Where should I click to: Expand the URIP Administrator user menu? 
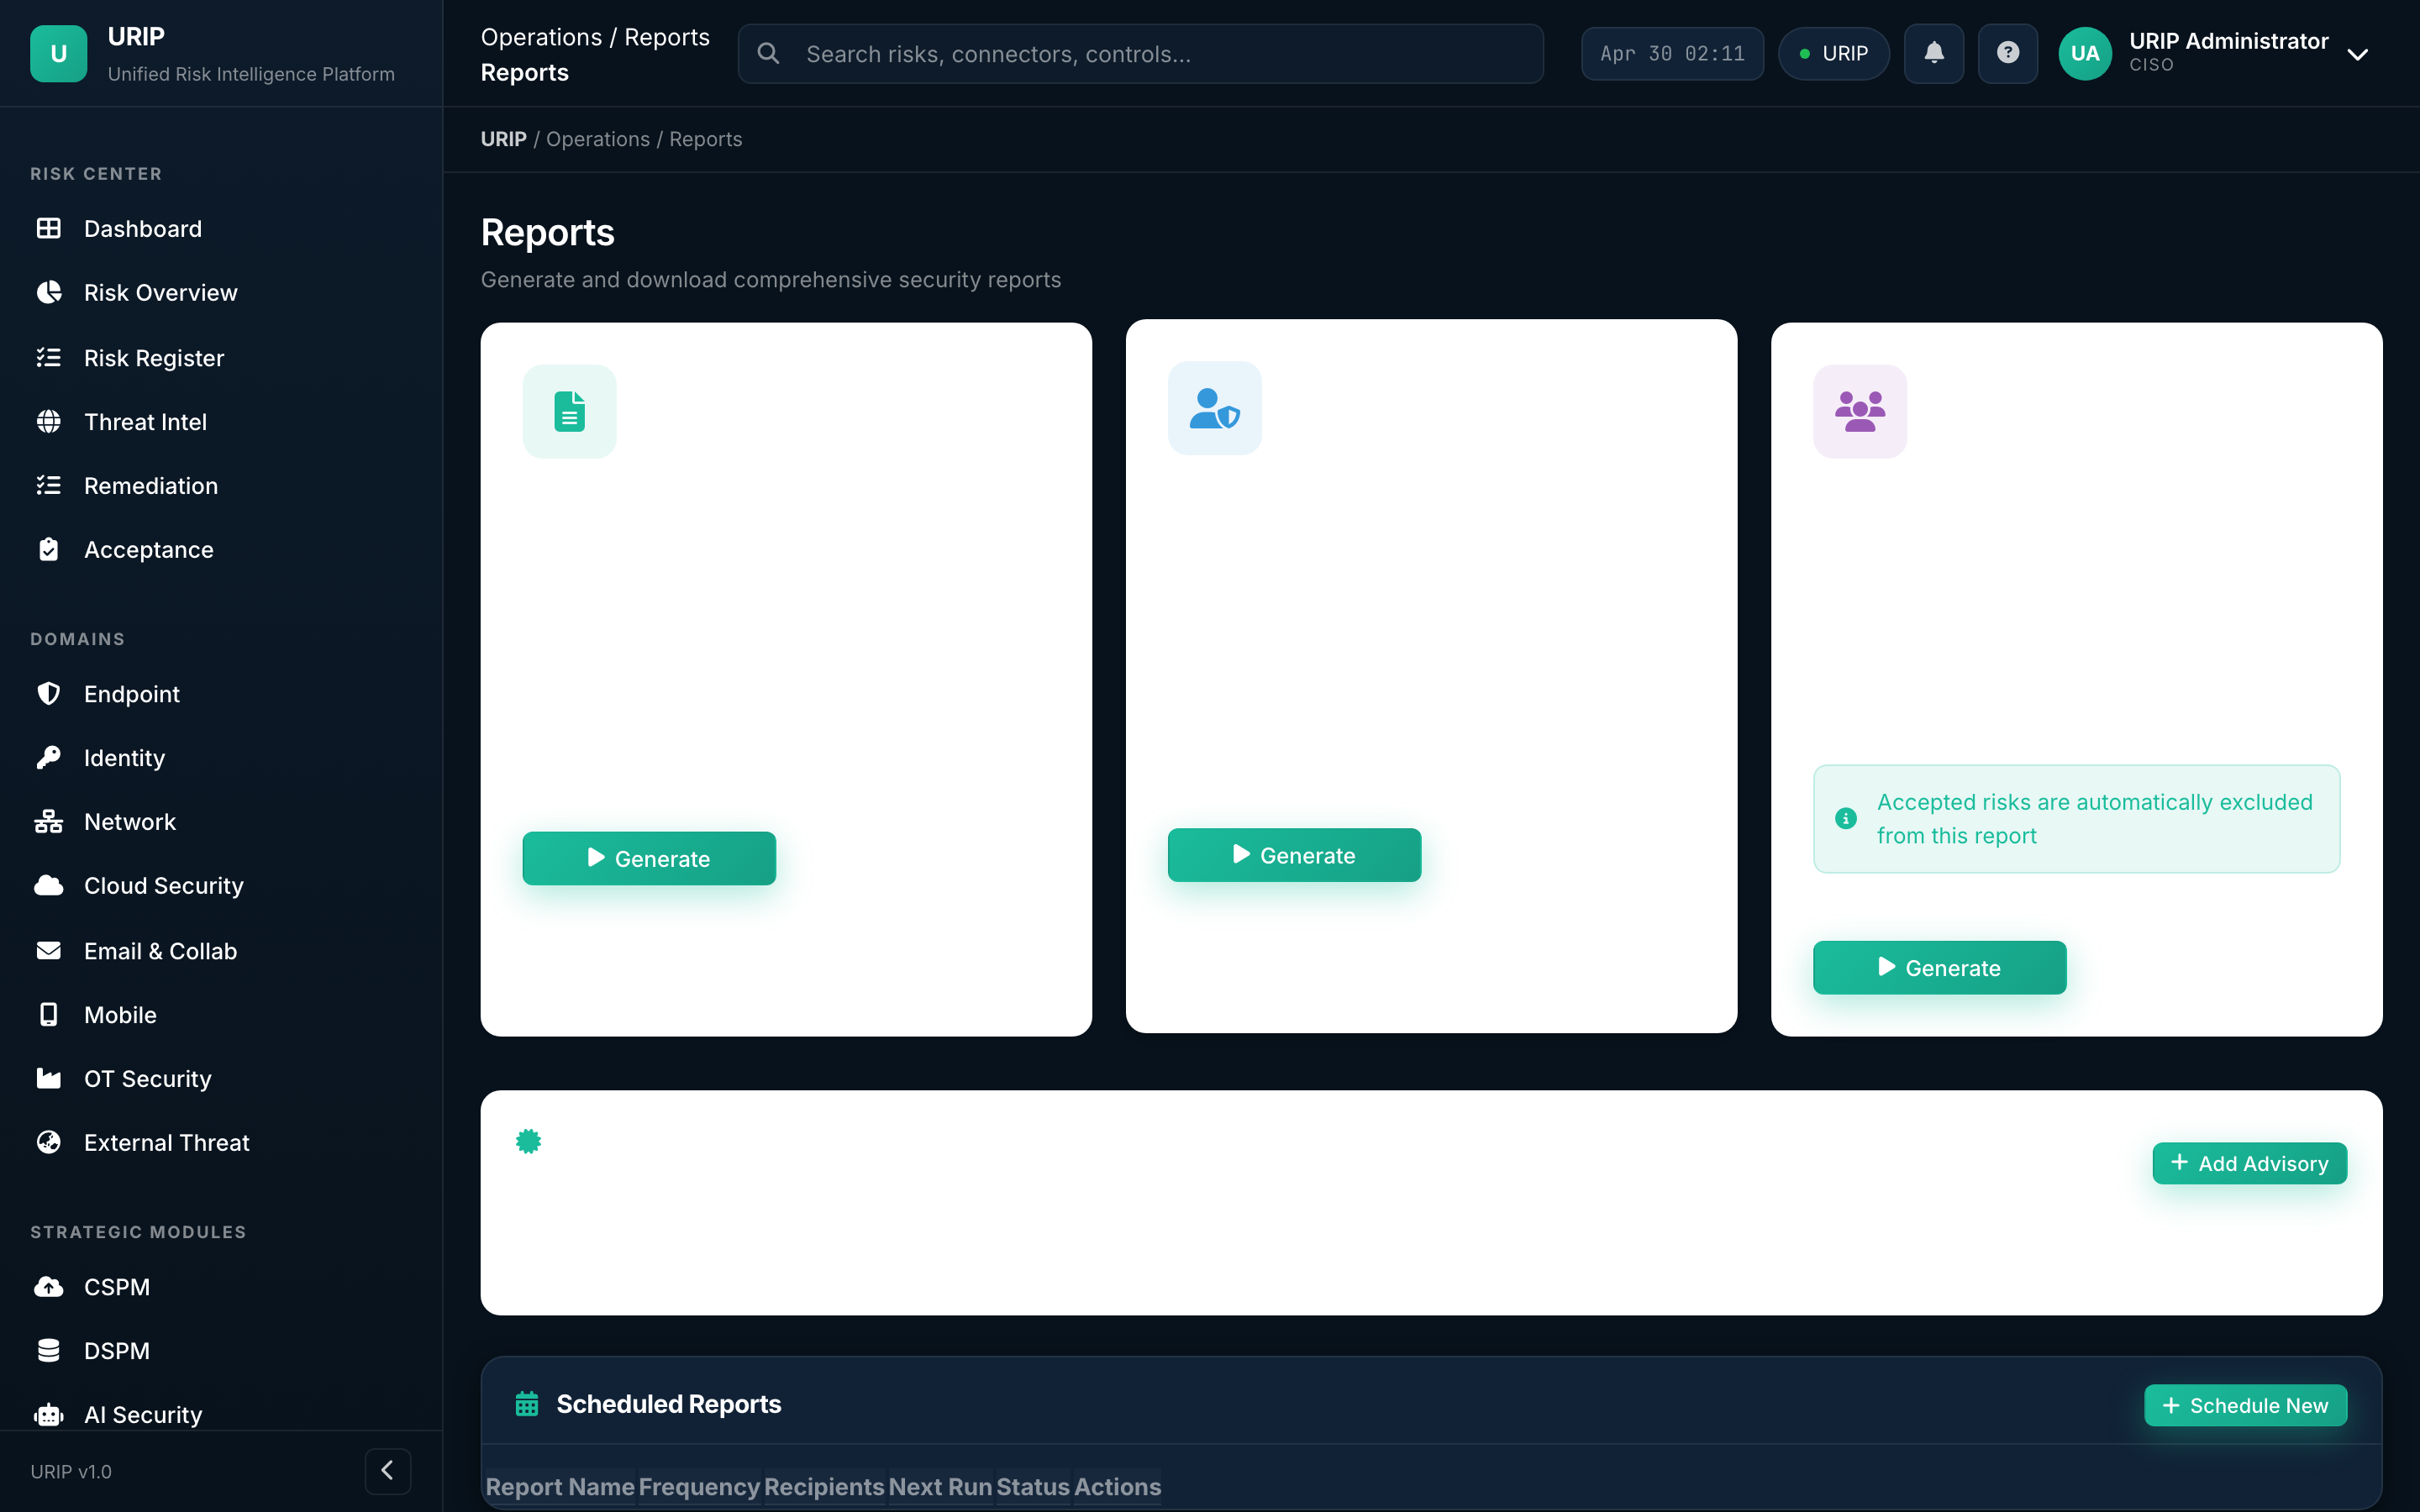2358,54
